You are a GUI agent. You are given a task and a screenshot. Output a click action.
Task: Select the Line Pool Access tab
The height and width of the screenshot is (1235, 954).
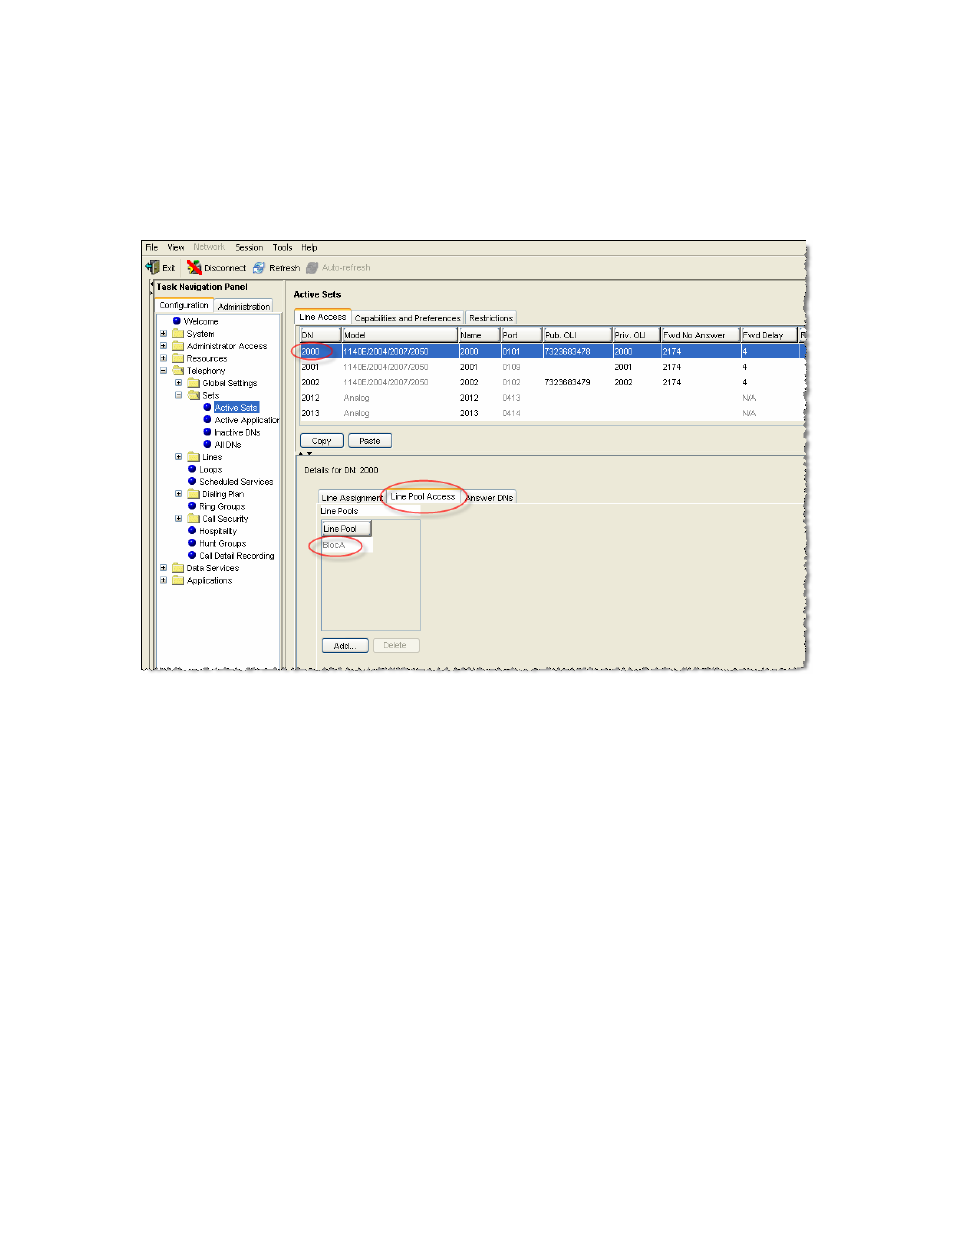point(423,496)
